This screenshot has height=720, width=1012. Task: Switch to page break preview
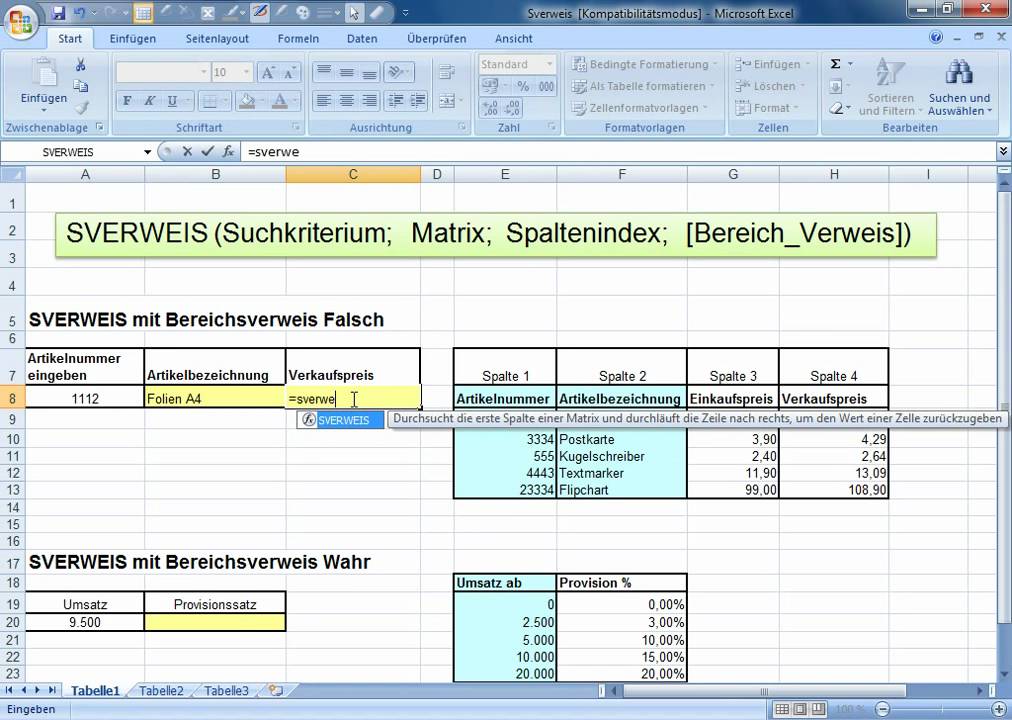[x=818, y=709]
